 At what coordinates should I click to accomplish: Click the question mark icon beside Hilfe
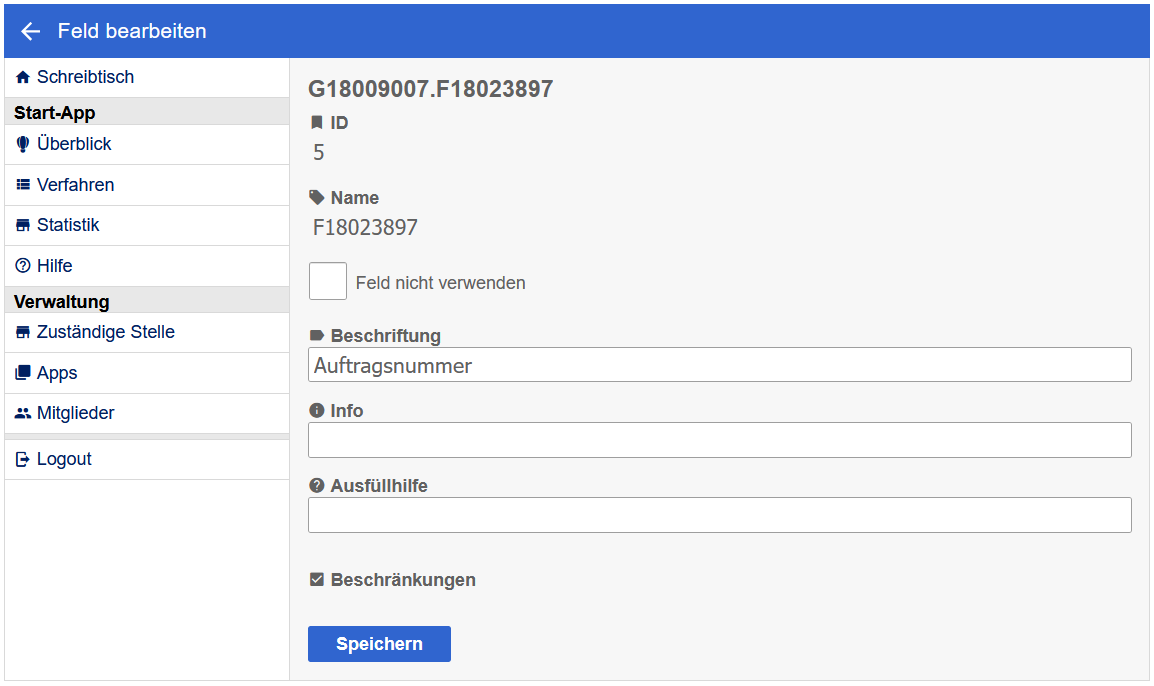pos(23,266)
